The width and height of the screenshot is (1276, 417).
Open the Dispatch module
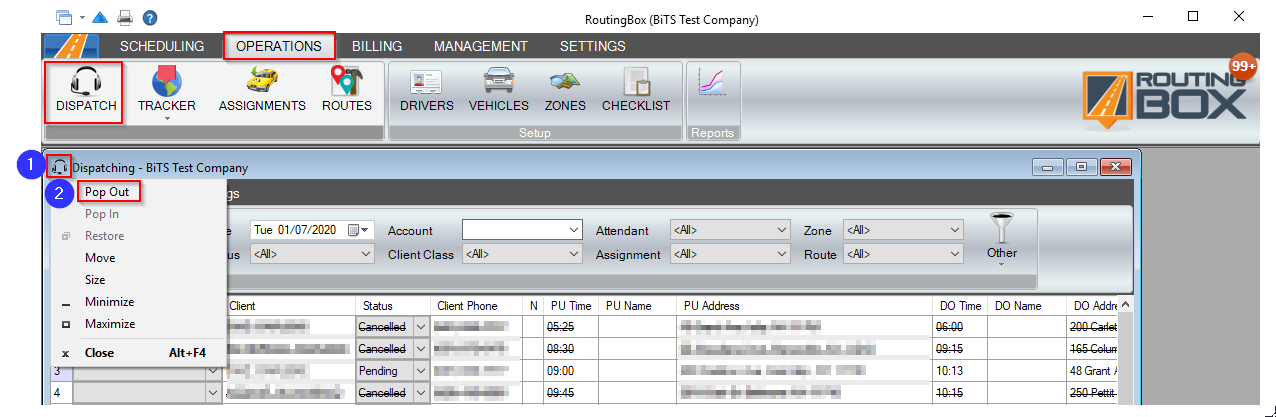click(86, 92)
